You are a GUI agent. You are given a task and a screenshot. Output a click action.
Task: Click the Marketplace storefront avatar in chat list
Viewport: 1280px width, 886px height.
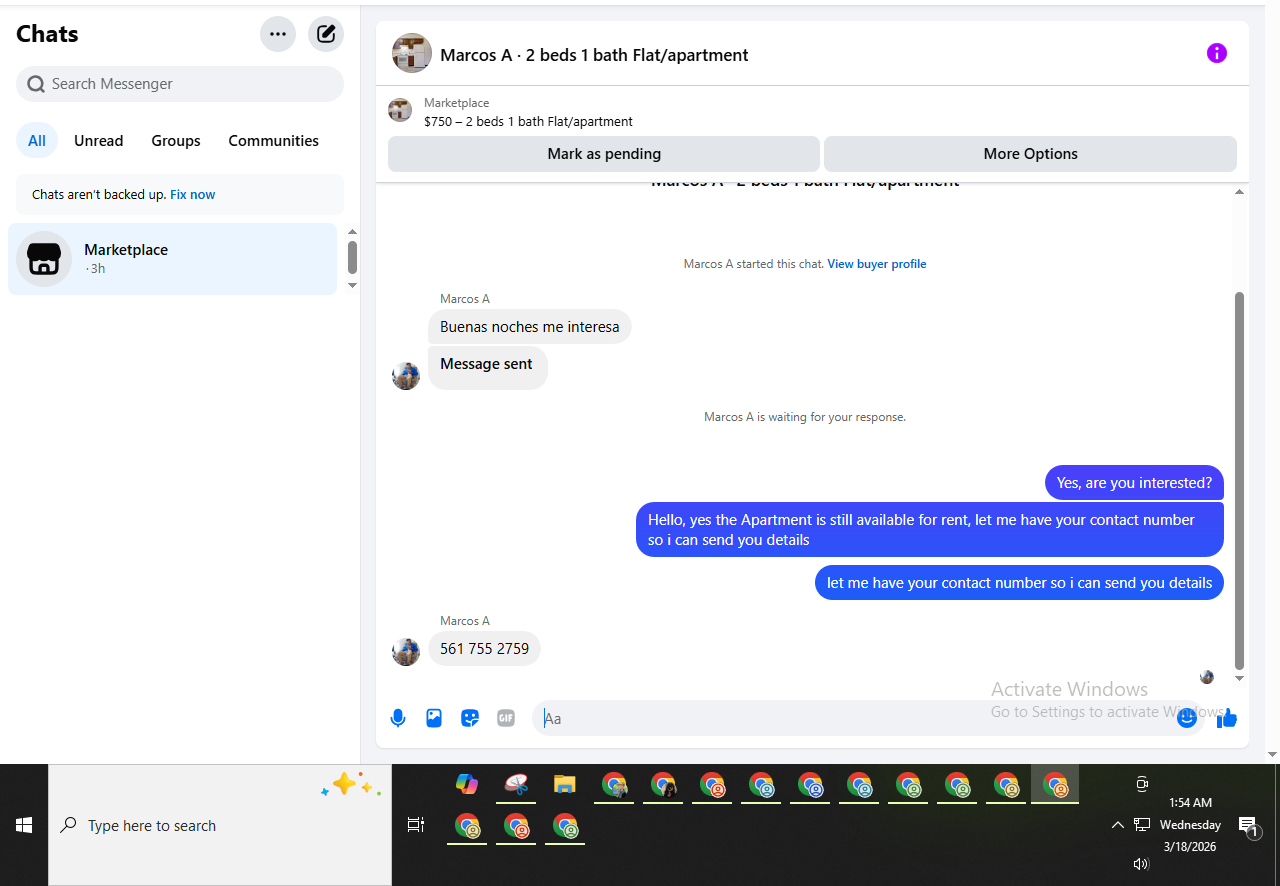[44, 259]
